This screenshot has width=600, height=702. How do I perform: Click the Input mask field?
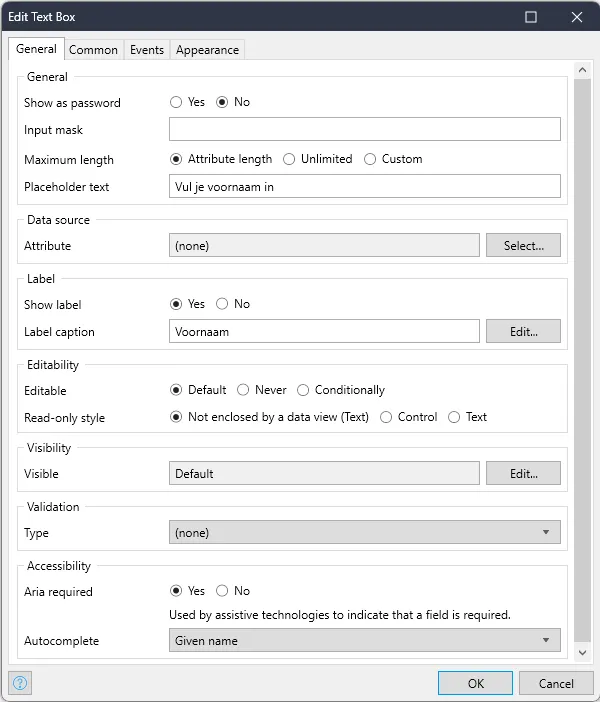(x=364, y=129)
